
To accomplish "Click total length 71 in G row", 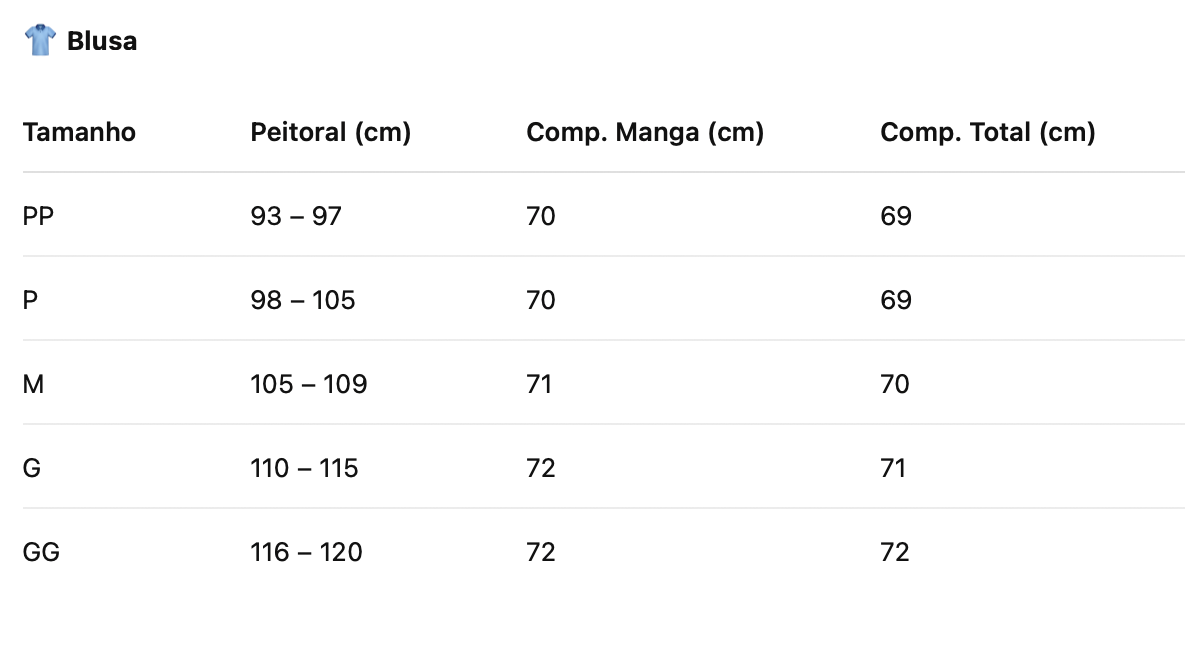I will 893,468.
